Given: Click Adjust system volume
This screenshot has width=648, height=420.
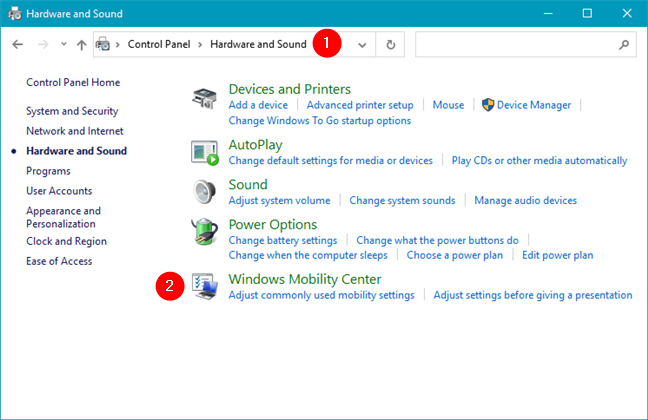Looking at the screenshot, I should pyautogui.click(x=279, y=200).
